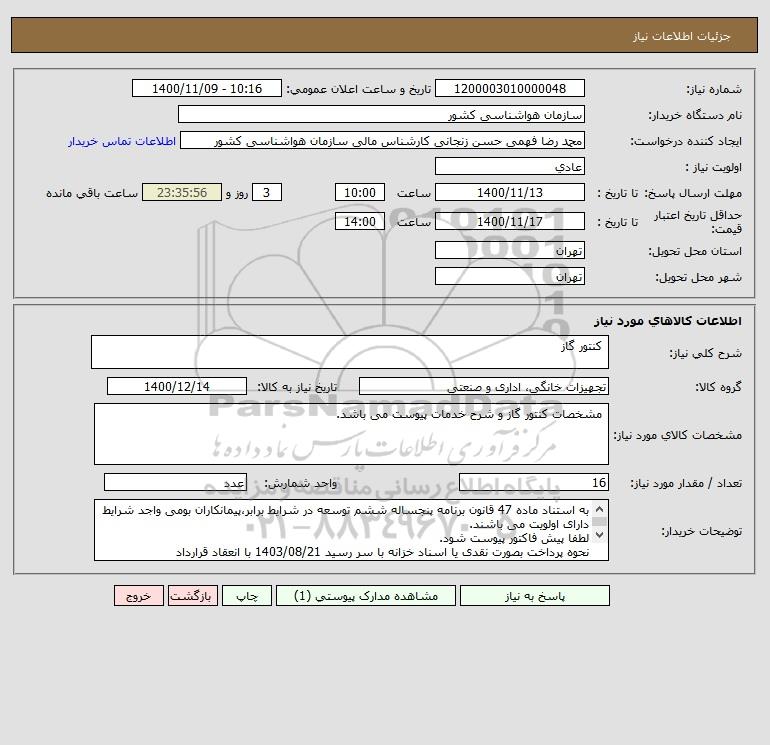The width and height of the screenshot is (770, 745).
Task: Select the price validity date 1400/11/17
Action: [510, 221]
